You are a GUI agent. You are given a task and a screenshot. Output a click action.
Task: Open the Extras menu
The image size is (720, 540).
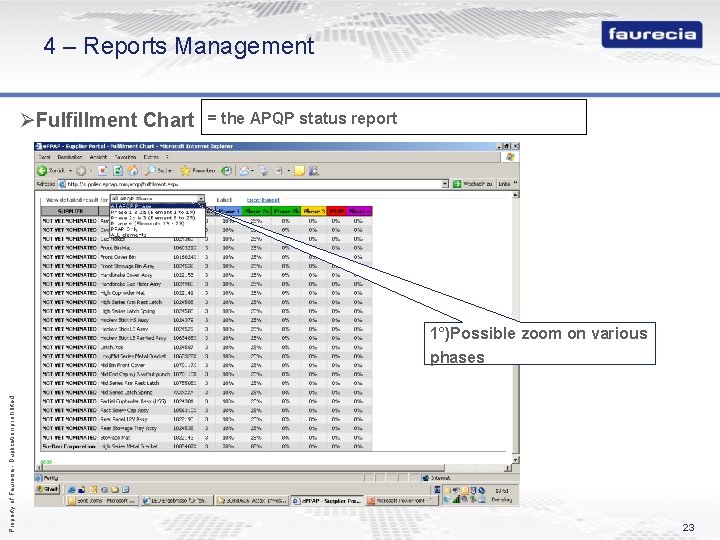point(151,157)
